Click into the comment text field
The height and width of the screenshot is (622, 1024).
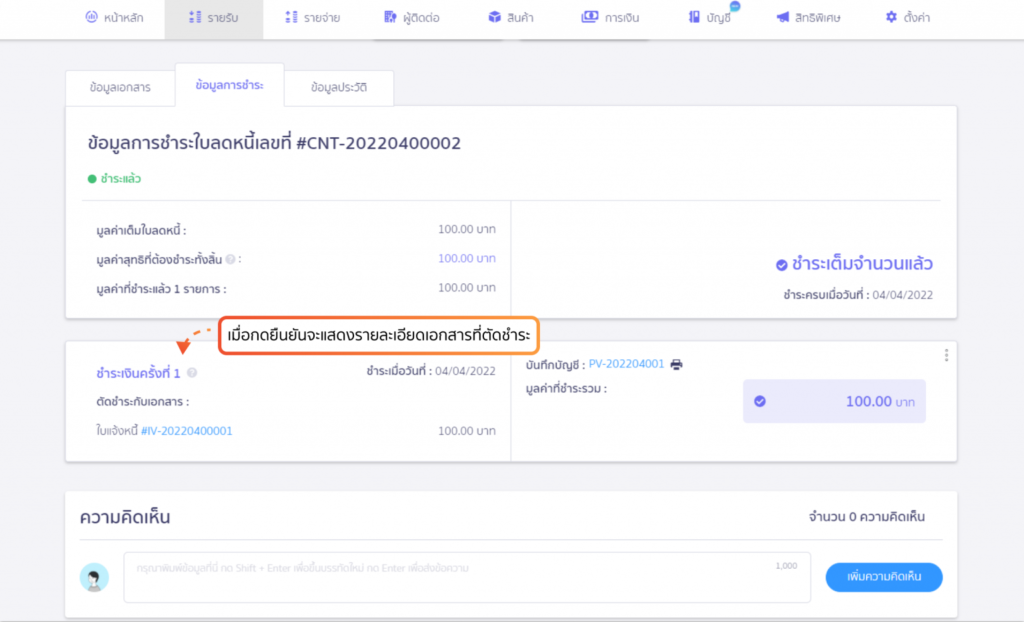point(467,577)
